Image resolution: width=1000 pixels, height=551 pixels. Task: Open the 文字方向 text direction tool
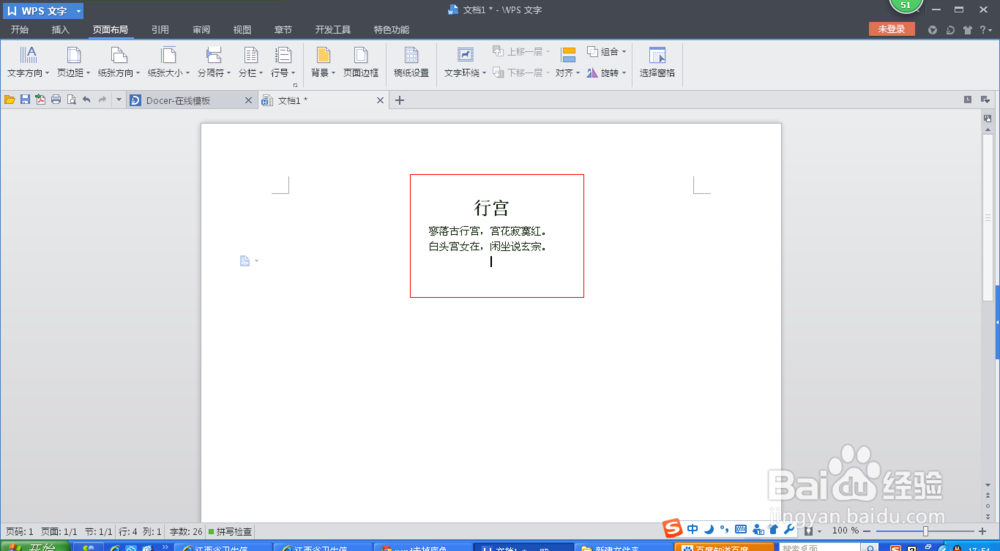[28, 62]
